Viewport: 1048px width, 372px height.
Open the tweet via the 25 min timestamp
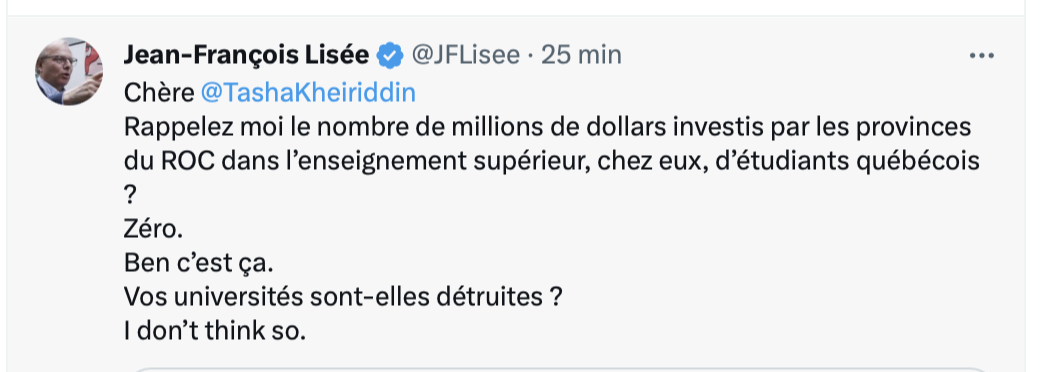(581, 55)
